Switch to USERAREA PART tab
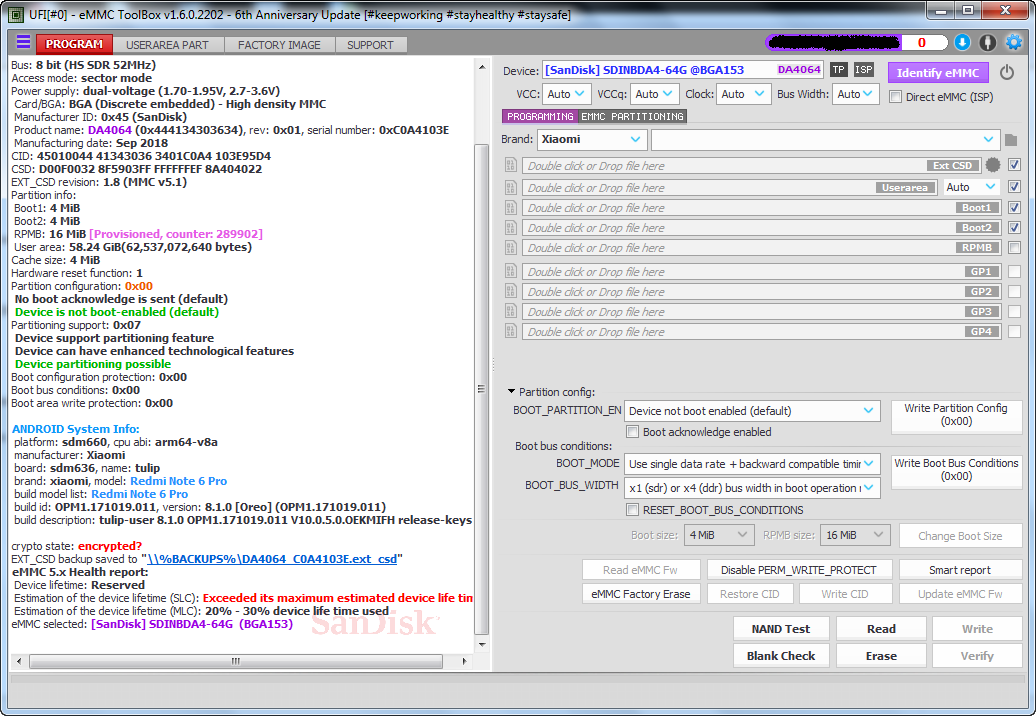The width and height of the screenshot is (1036, 716). pyautogui.click(x=167, y=45)
